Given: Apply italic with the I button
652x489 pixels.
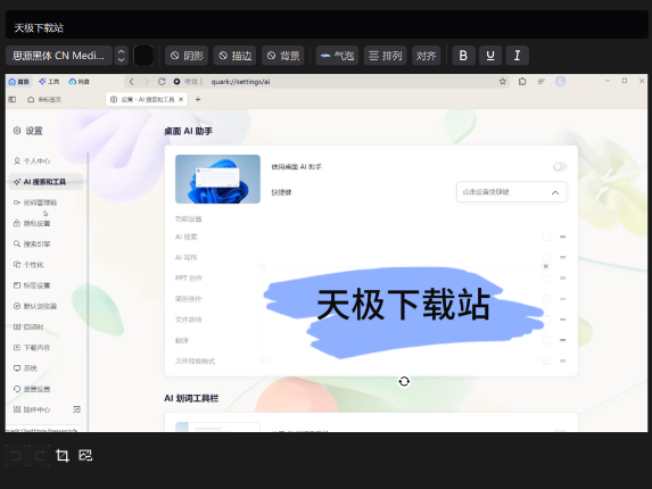Looking at the screenshot, I should pos(517,55).
